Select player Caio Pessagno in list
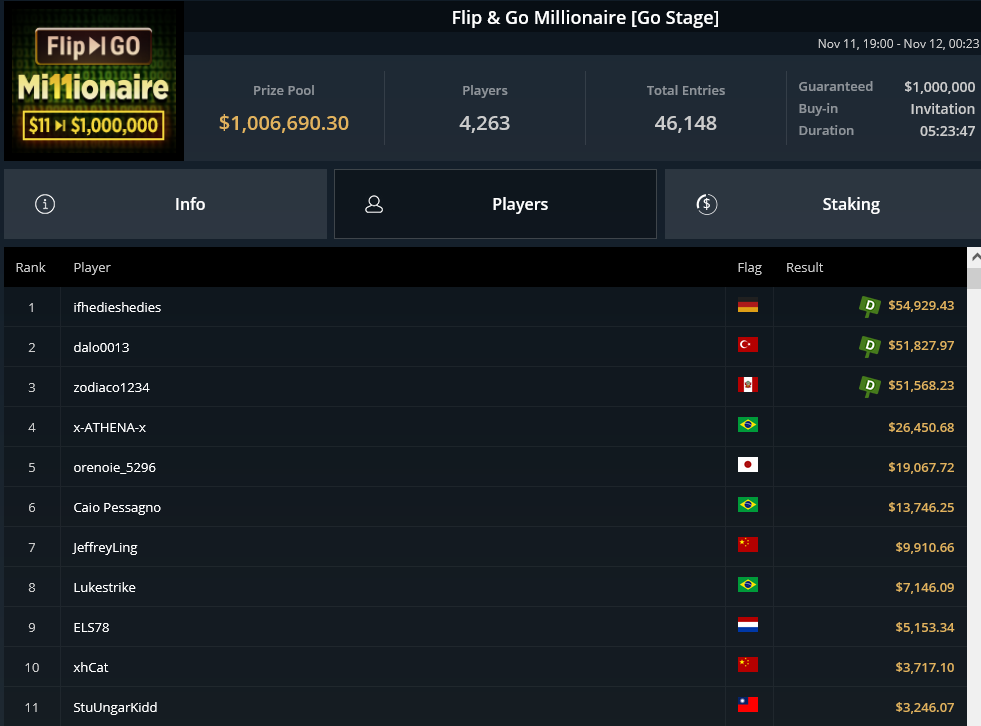981x726 pixels. coord(117,507)
